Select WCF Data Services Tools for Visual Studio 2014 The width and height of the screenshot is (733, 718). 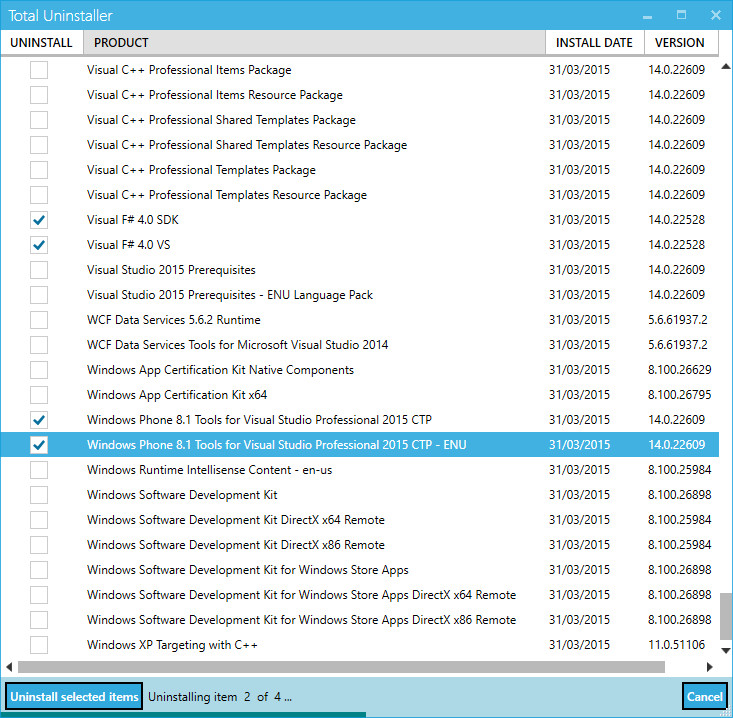click(359, 345)
